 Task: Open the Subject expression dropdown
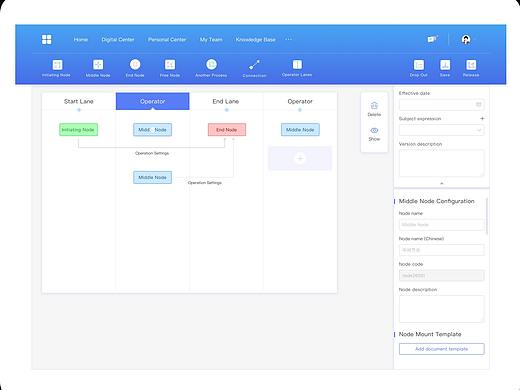tap(441, 130)
